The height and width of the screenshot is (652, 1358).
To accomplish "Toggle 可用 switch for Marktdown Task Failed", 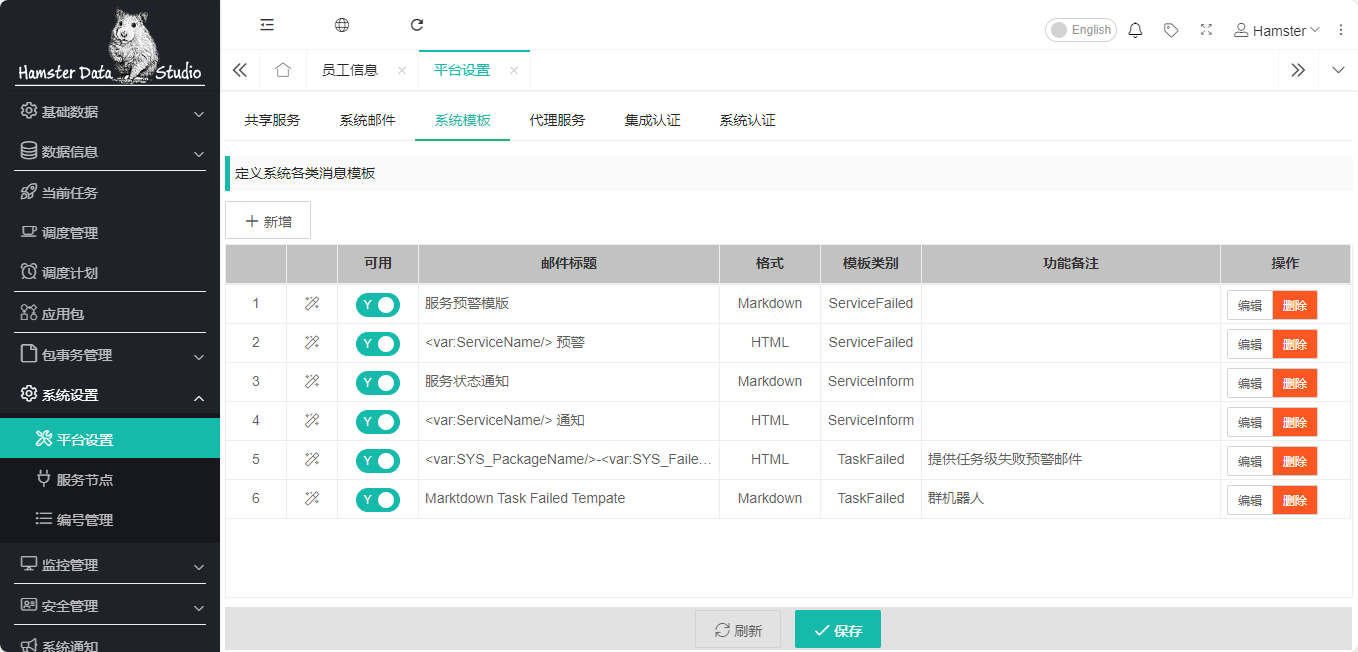I will (378, 499).
